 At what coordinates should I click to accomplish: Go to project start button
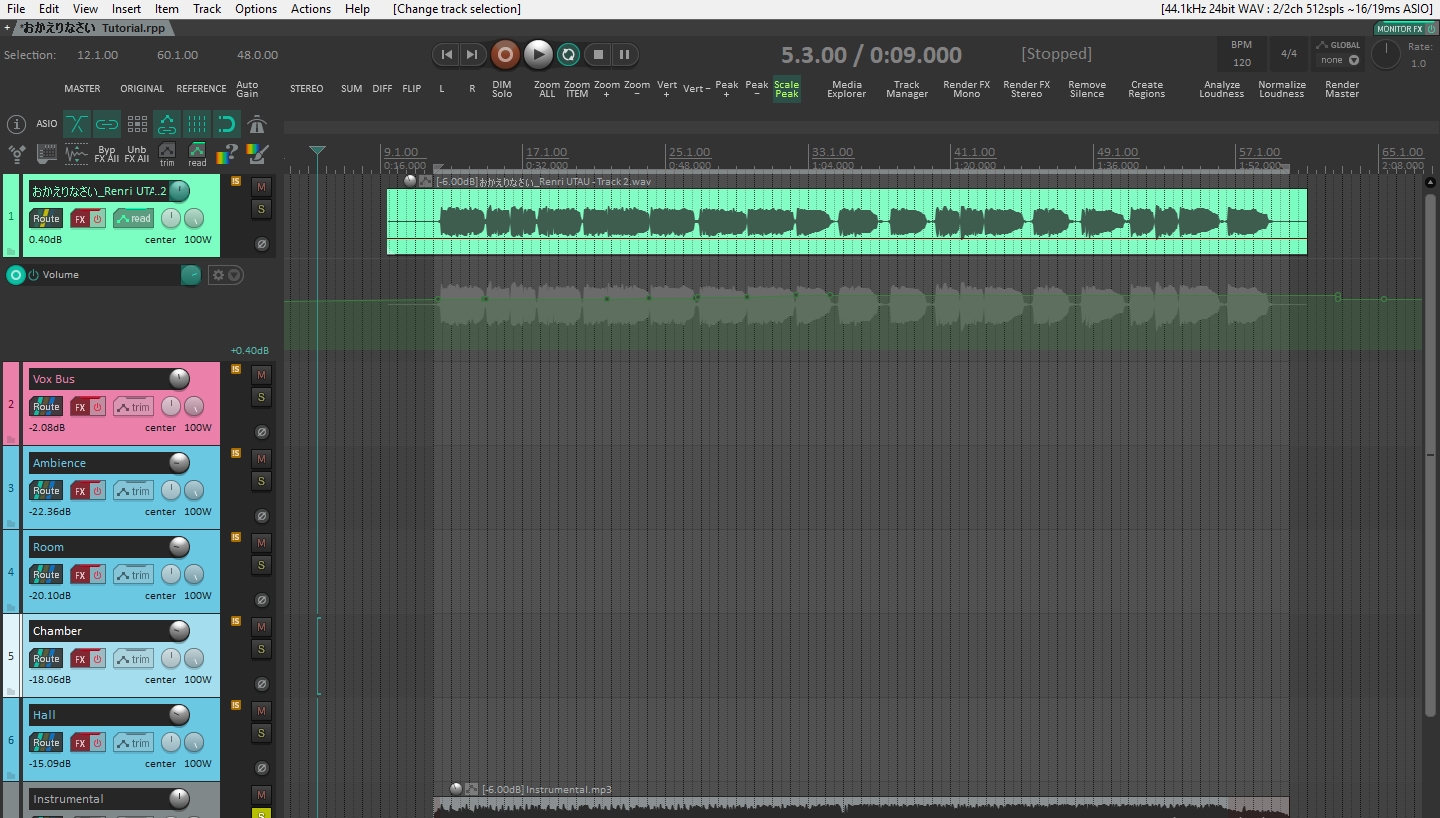[446, 54]
